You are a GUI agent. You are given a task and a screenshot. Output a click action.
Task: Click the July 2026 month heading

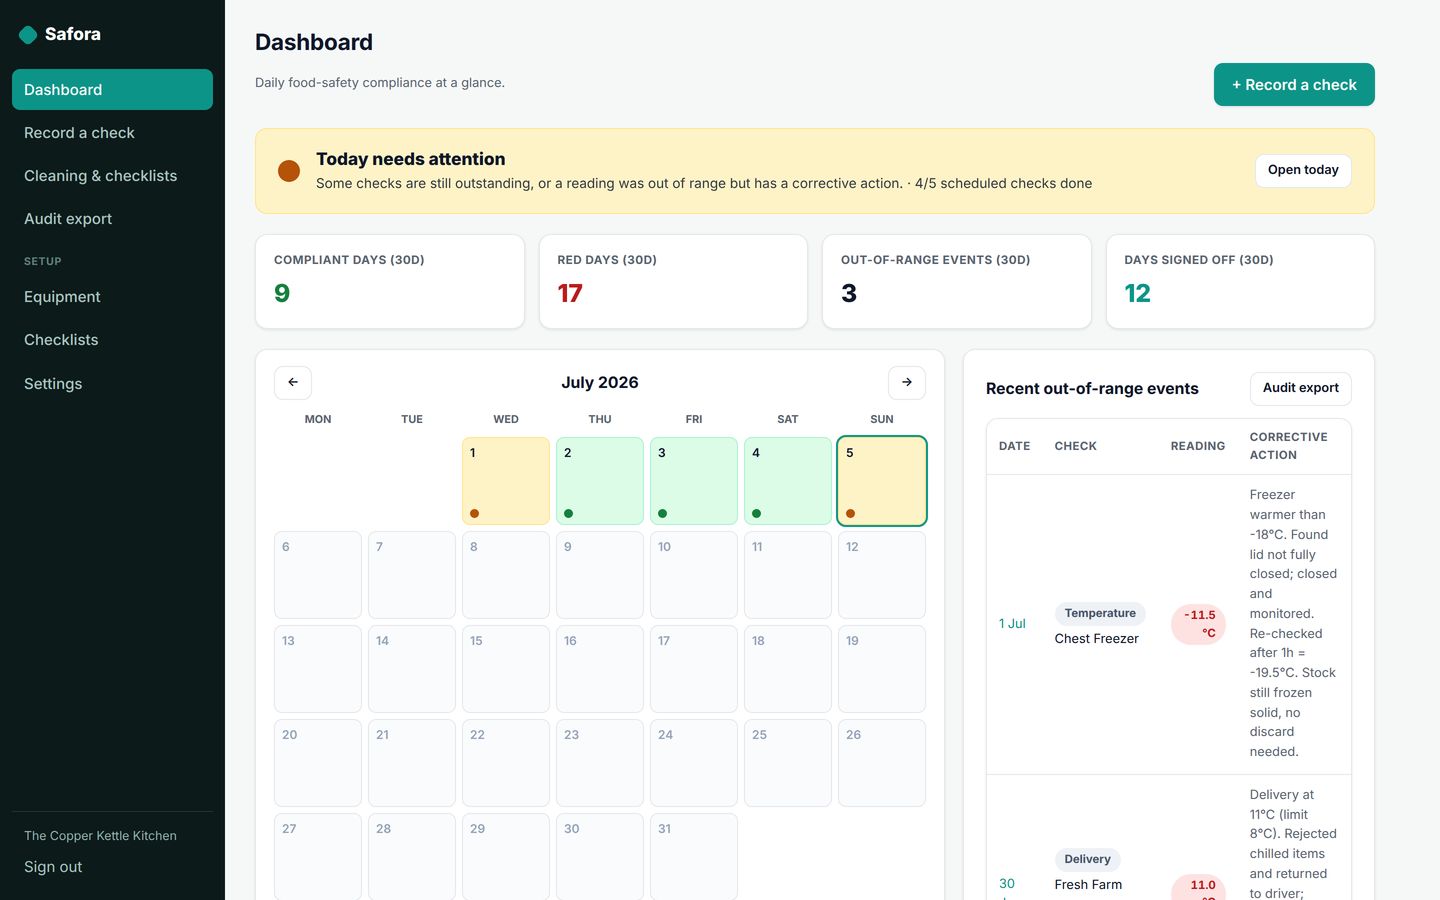tap(600, 383)
